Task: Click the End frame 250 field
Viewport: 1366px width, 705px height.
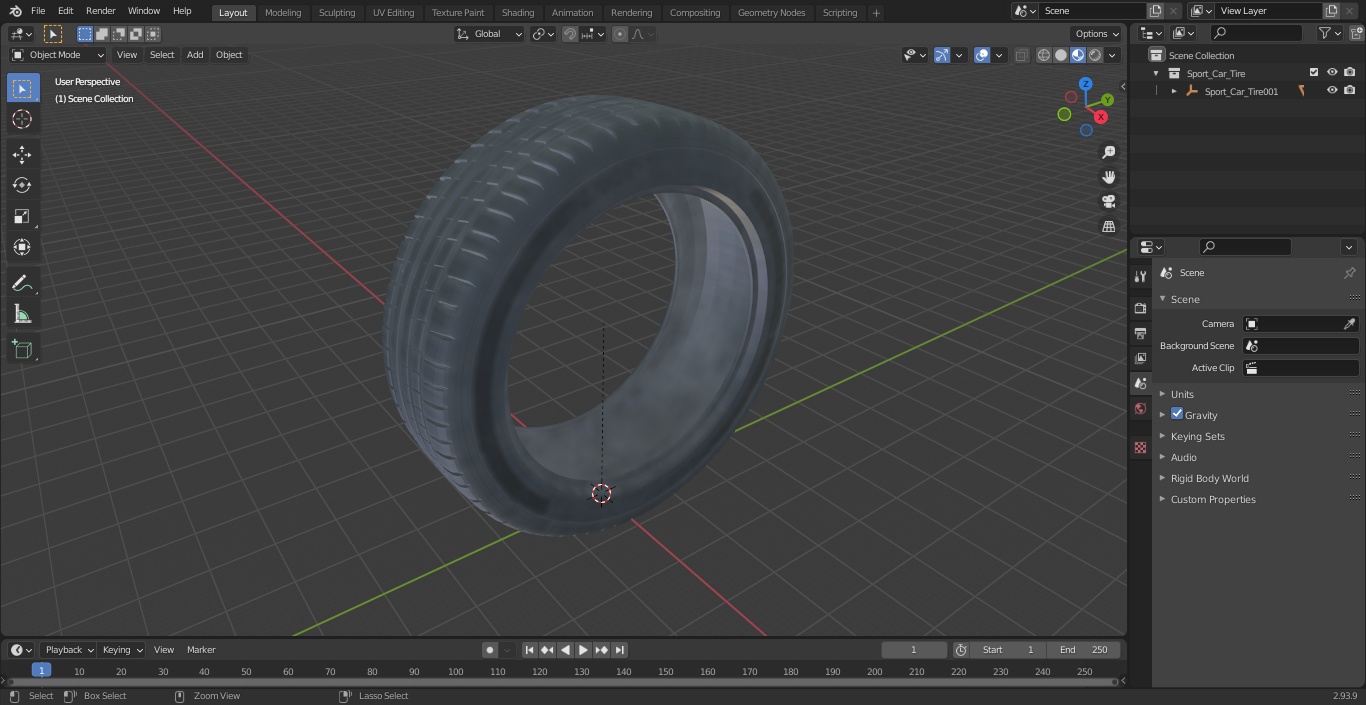Action: tap(1084, 650)
